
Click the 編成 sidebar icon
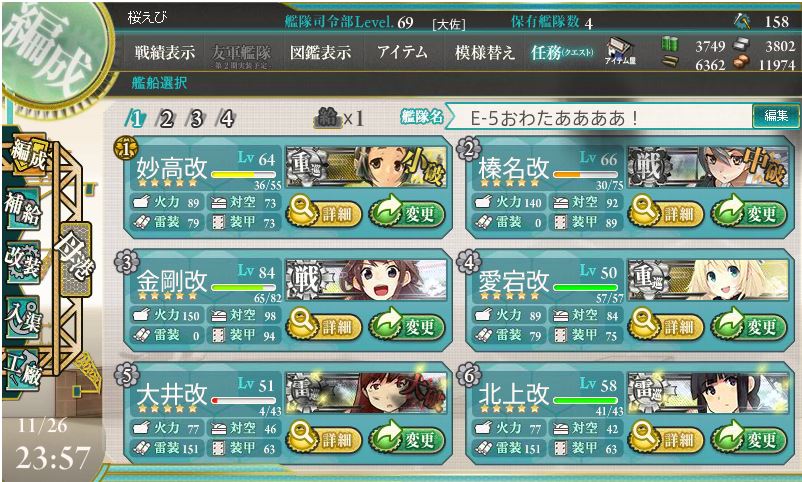pyautogui.click(x=27, y=156)
